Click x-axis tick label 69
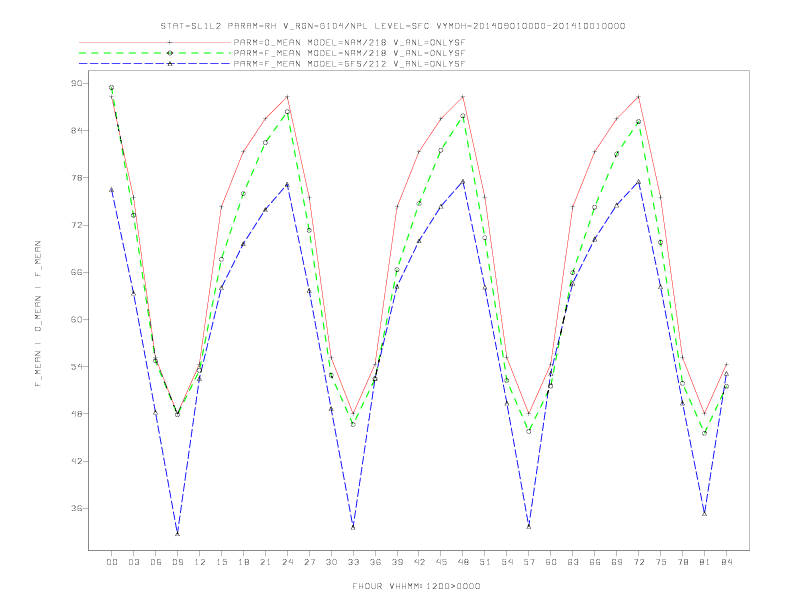The image size is (792, 612). [617, 562]
